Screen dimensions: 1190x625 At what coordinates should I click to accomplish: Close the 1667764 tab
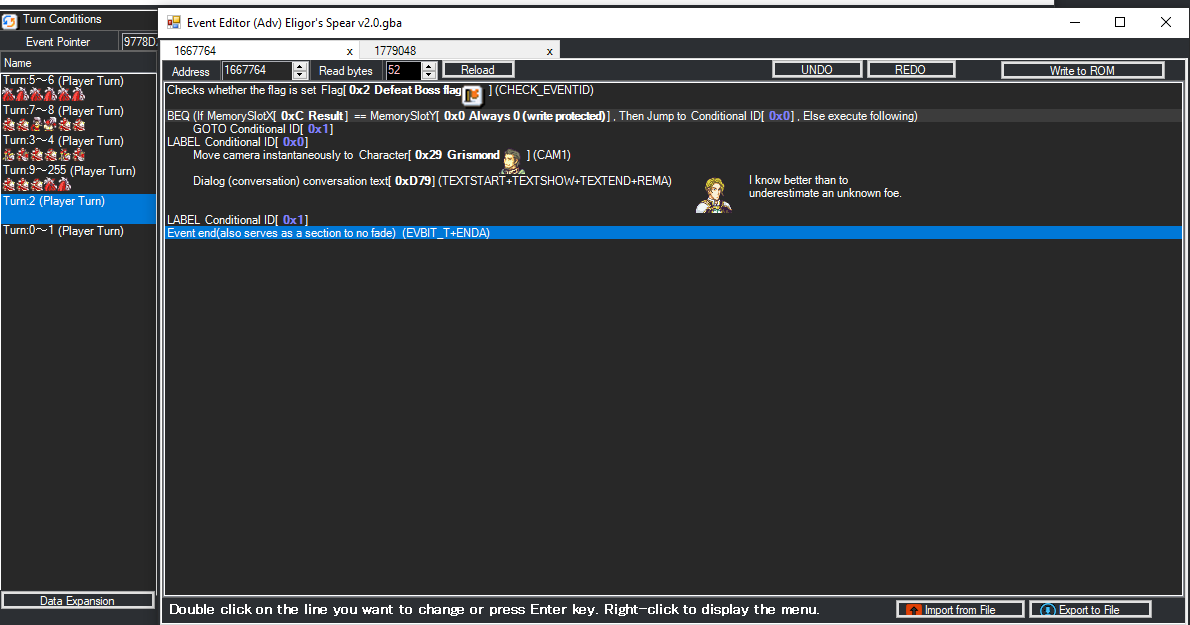(x=349, y=51)
